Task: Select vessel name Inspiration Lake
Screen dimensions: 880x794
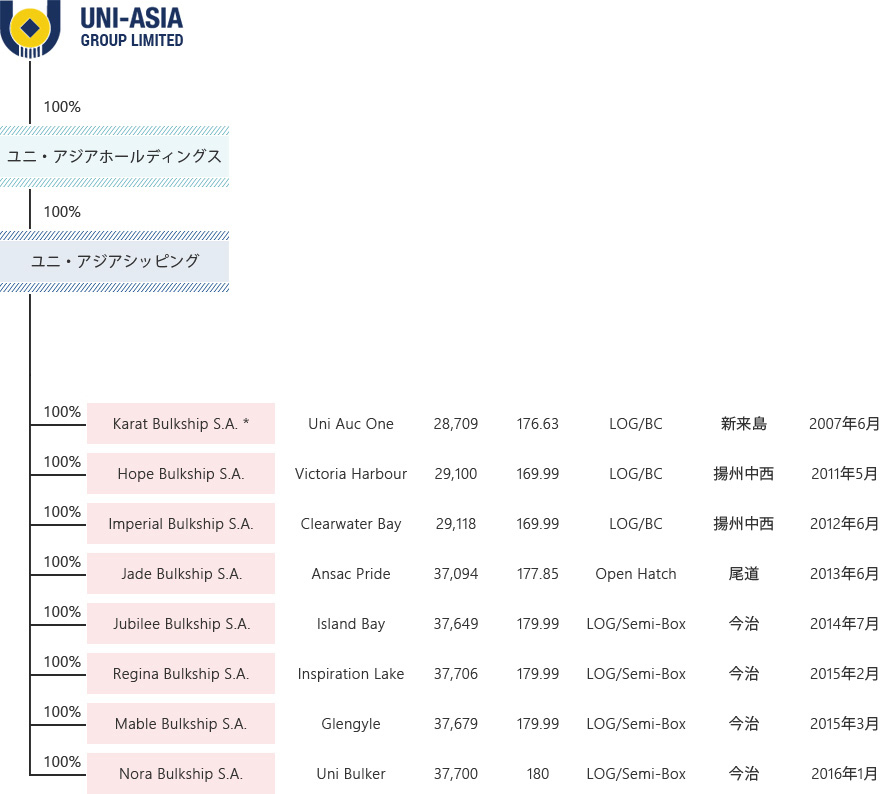Action: tap(351, 674)
